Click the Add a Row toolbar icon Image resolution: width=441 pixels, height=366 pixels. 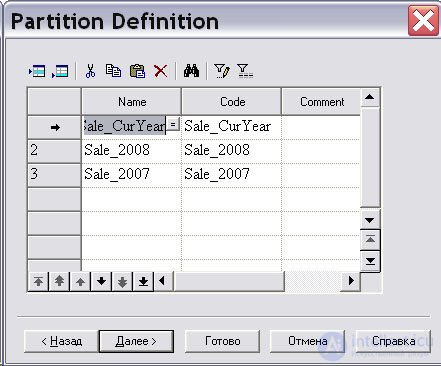tap(60, 71)
